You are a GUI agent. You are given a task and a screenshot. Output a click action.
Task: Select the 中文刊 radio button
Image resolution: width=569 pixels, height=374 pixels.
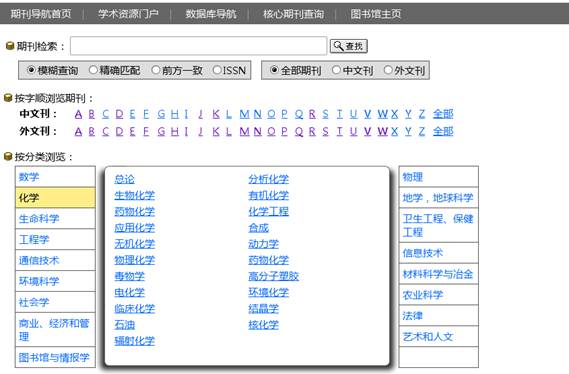pos(336,70)
